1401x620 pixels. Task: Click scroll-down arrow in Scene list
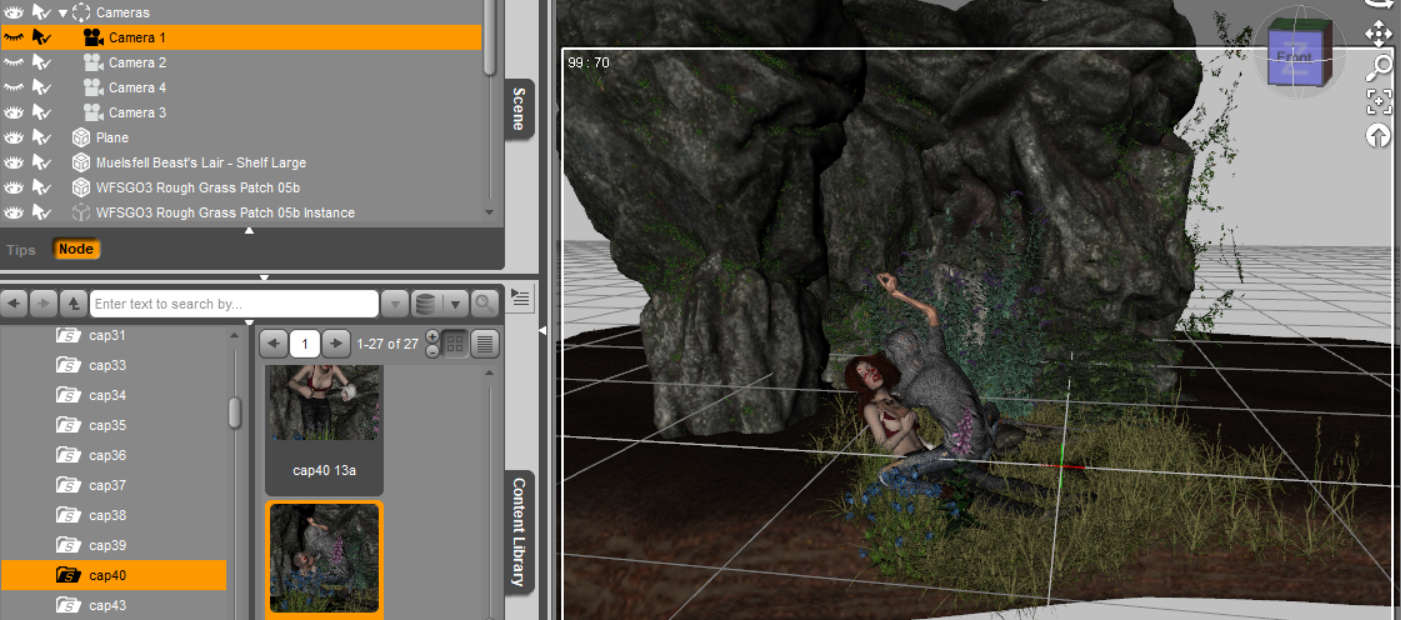coord(489,212)
